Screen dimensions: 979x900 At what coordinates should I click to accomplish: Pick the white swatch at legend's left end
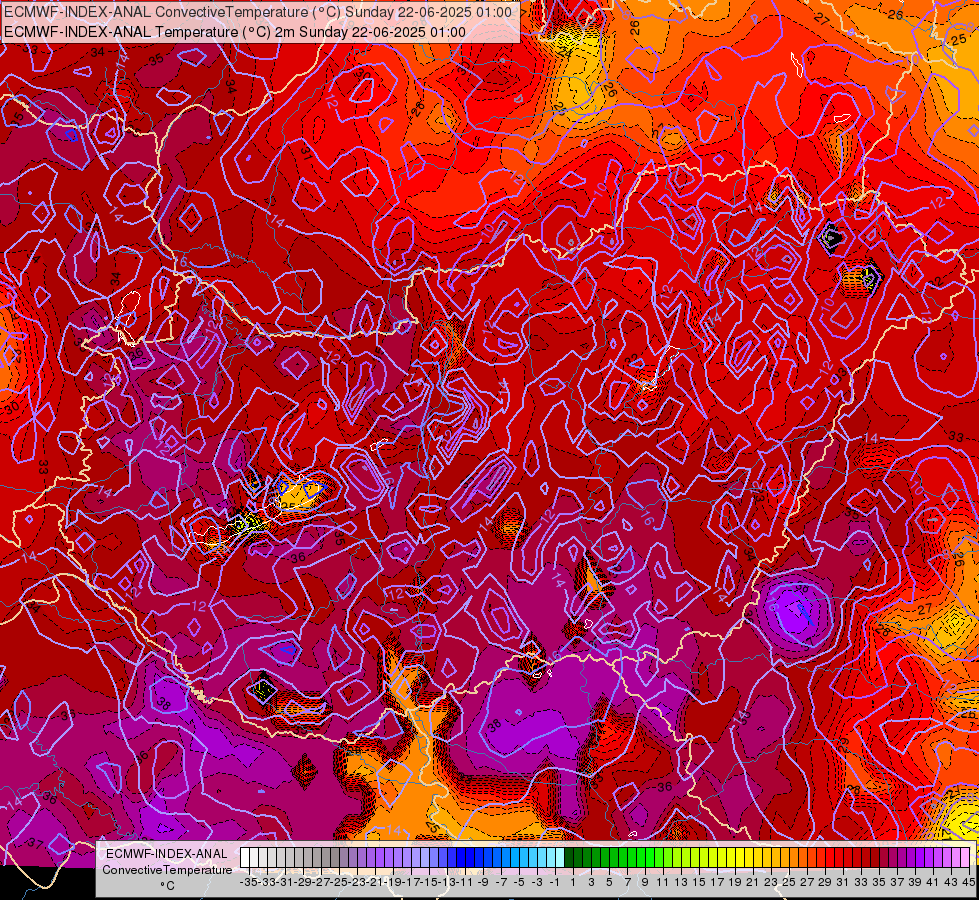pos(245,857)
